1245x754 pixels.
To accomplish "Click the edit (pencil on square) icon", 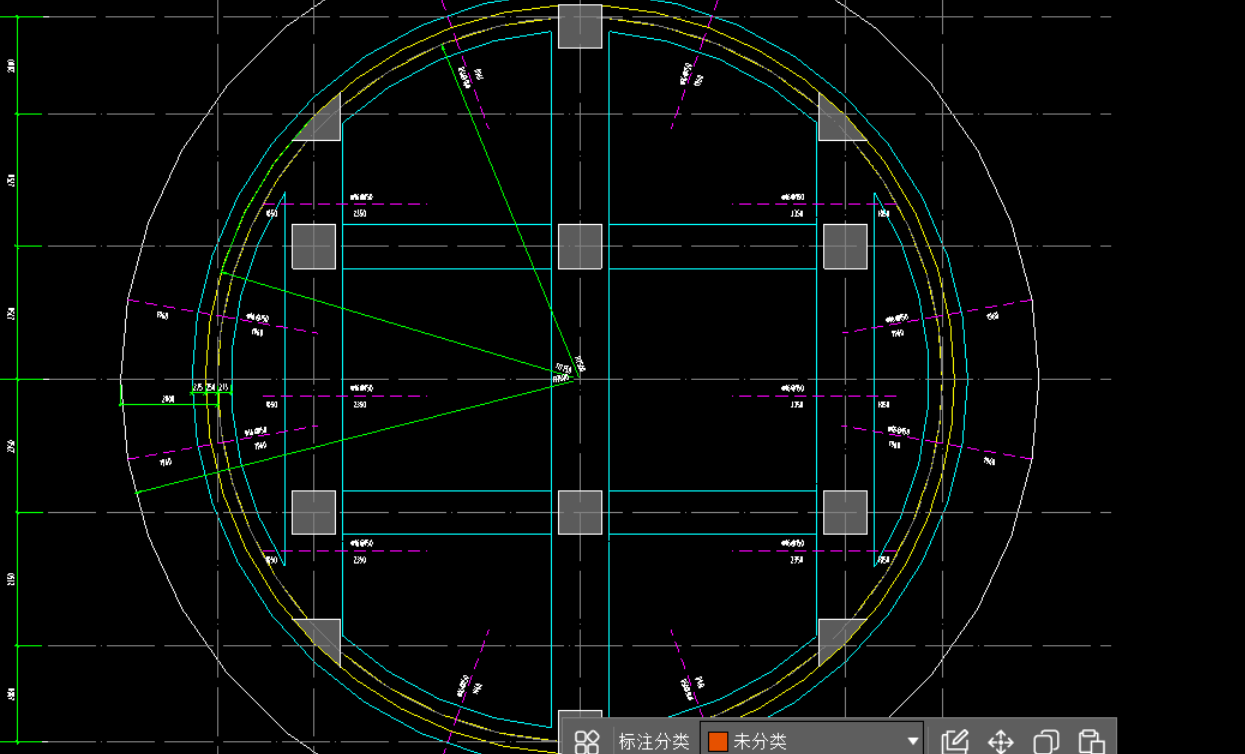I will [x=955, y=741].
